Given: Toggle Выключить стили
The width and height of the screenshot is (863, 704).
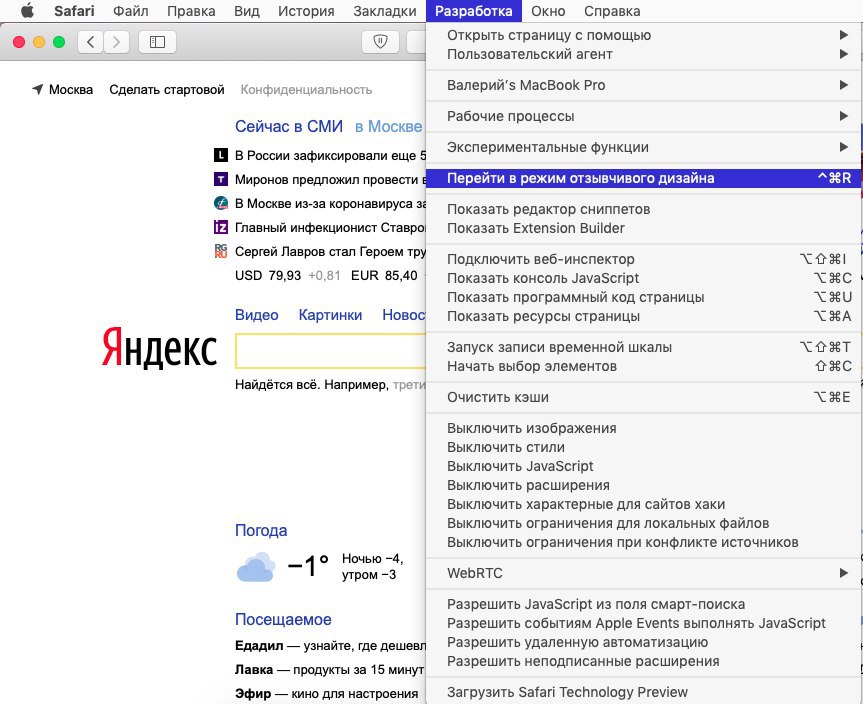Looking at the screenshot, I should pyautogui.click(x=643, y=447).
